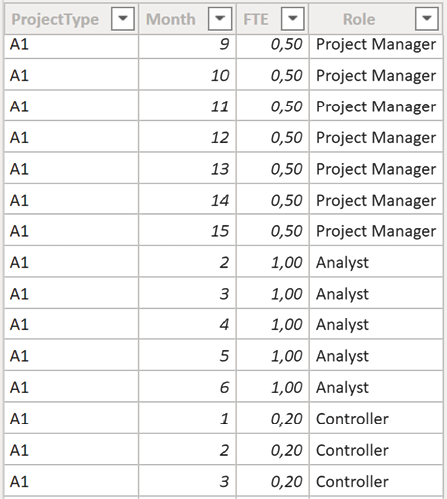Select Month cell with value 9
Viewport: 447px width, 499px height.
(x=187, y=44)
